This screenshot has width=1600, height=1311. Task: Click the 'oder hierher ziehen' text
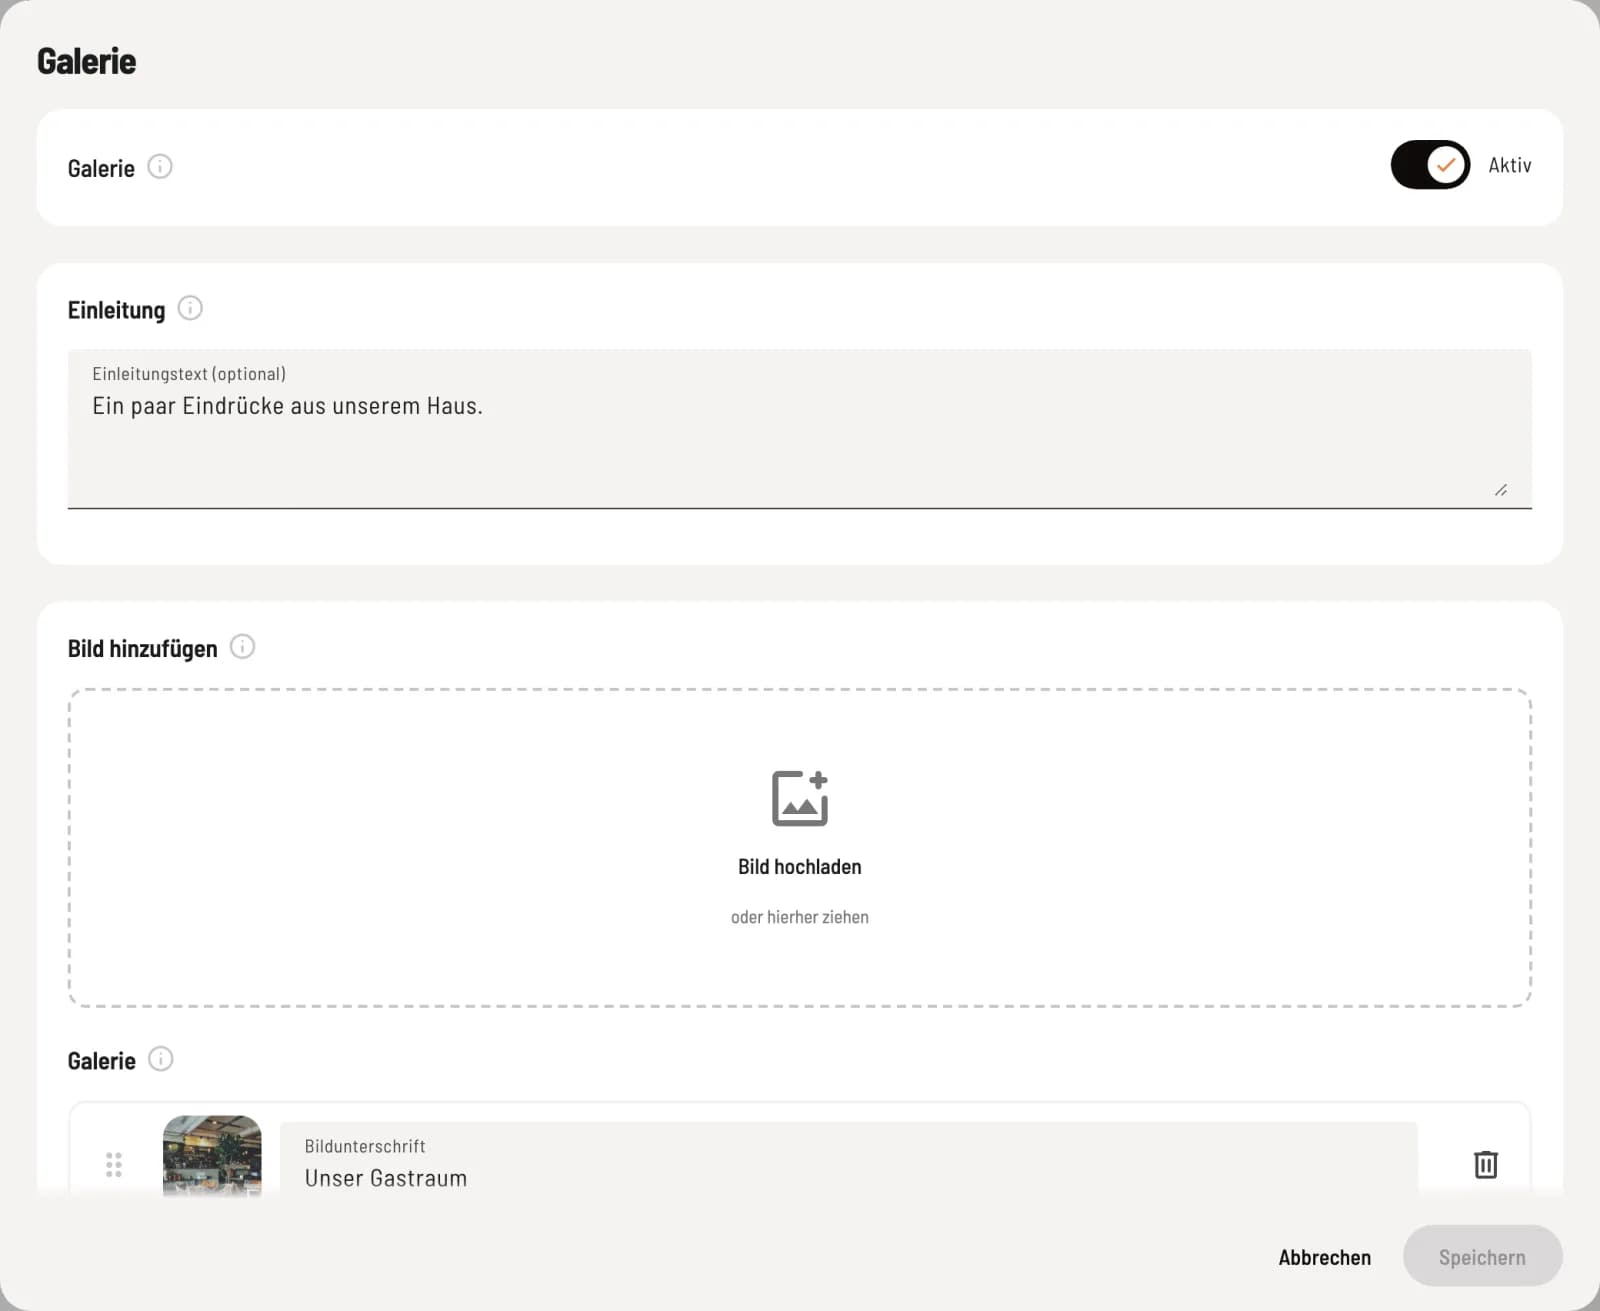pos(800,917)
